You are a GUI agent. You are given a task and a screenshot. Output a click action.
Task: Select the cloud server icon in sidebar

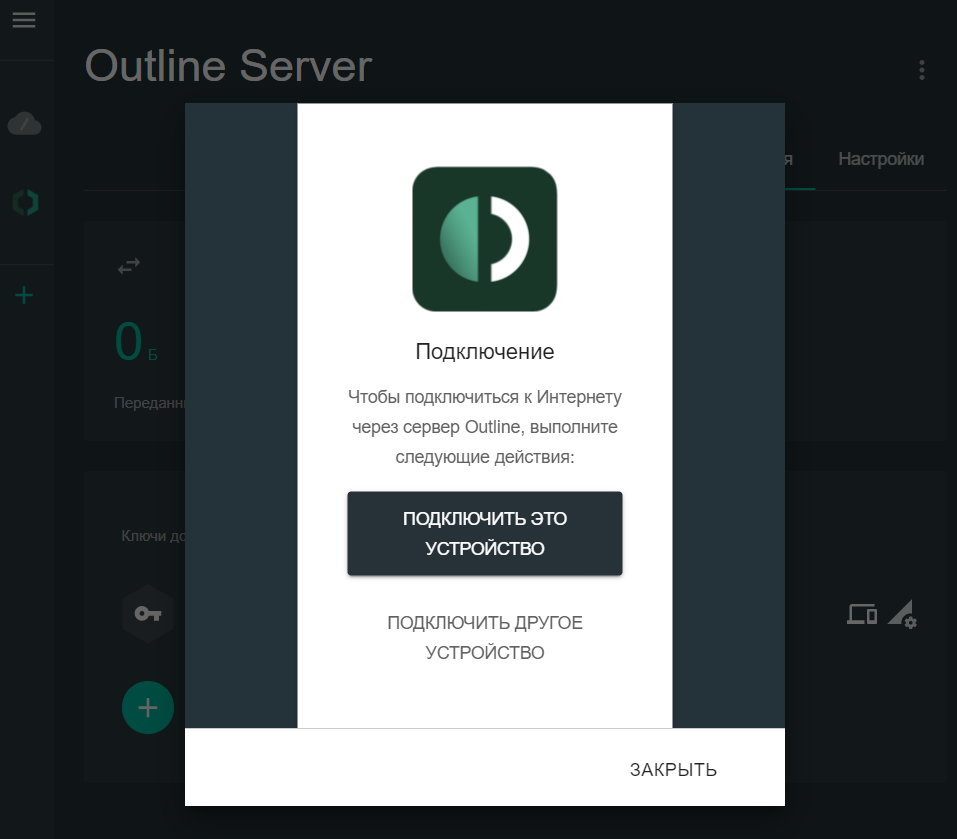(24, 124)
